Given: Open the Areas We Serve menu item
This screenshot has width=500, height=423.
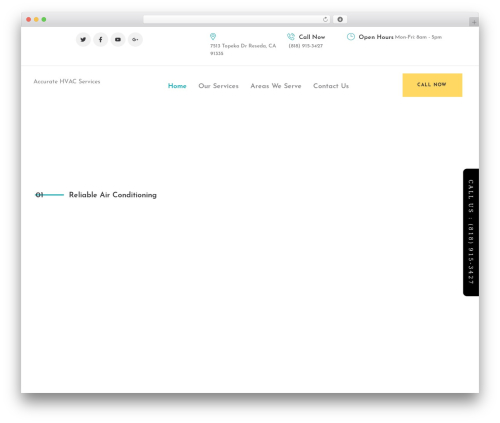Looking at the screenshot, I should coord(276,86).
